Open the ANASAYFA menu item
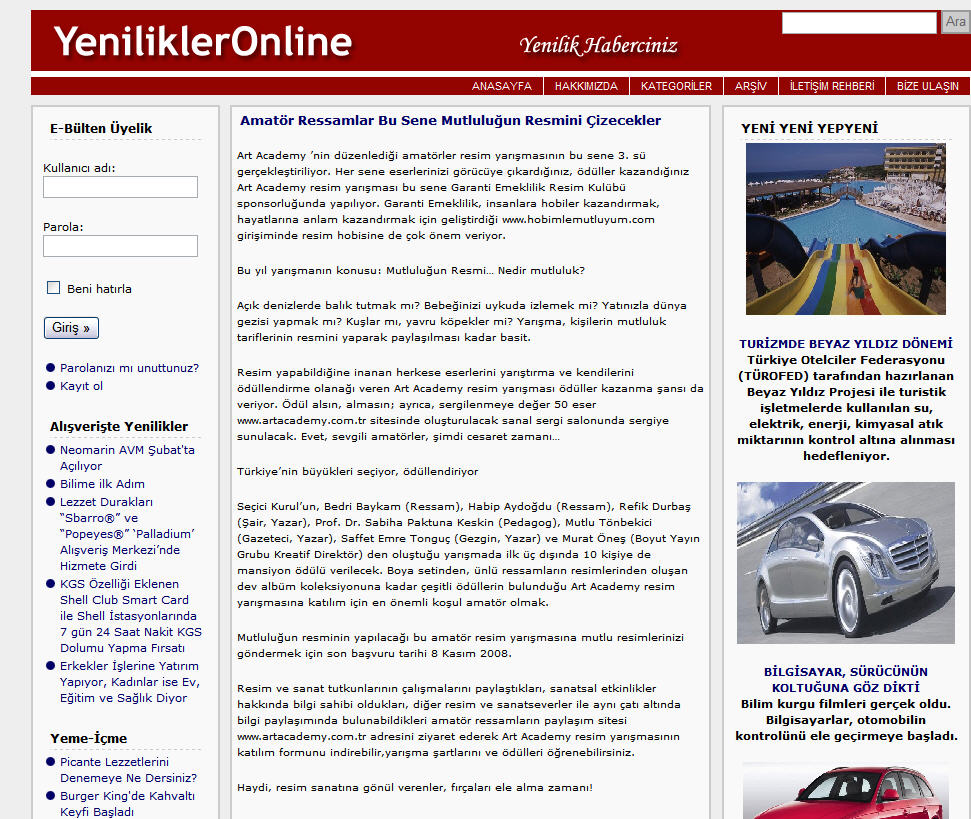The image size is (971, 819). [501, 86]
